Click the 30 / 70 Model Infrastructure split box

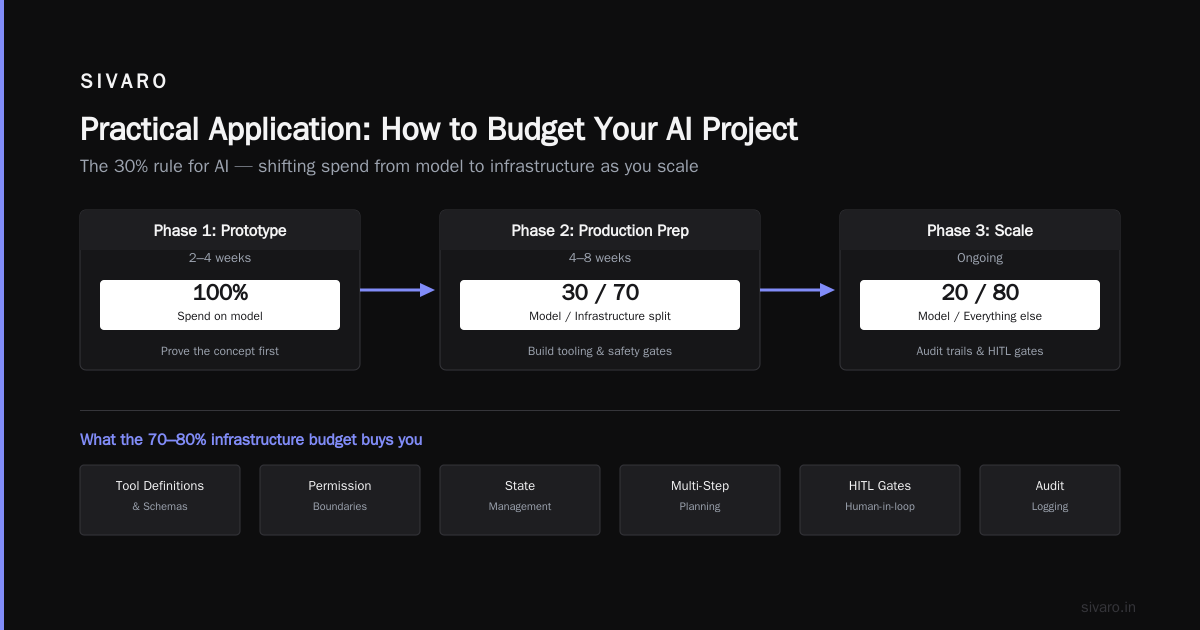[600, 305]
